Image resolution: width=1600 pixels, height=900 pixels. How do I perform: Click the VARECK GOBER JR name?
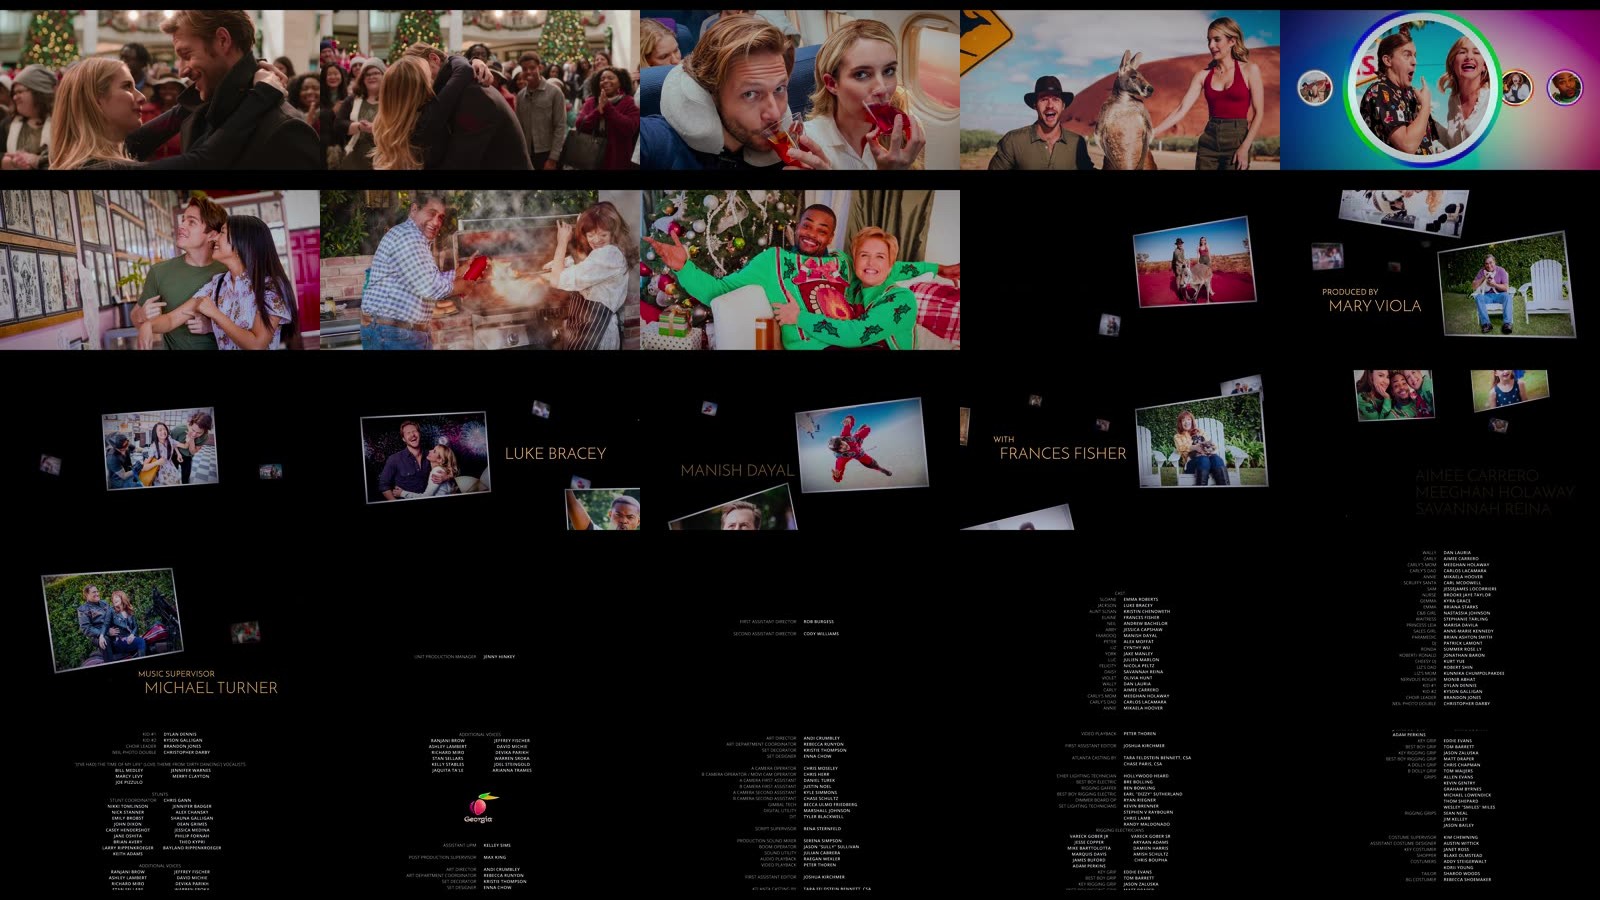click(x=1089, y=836)
